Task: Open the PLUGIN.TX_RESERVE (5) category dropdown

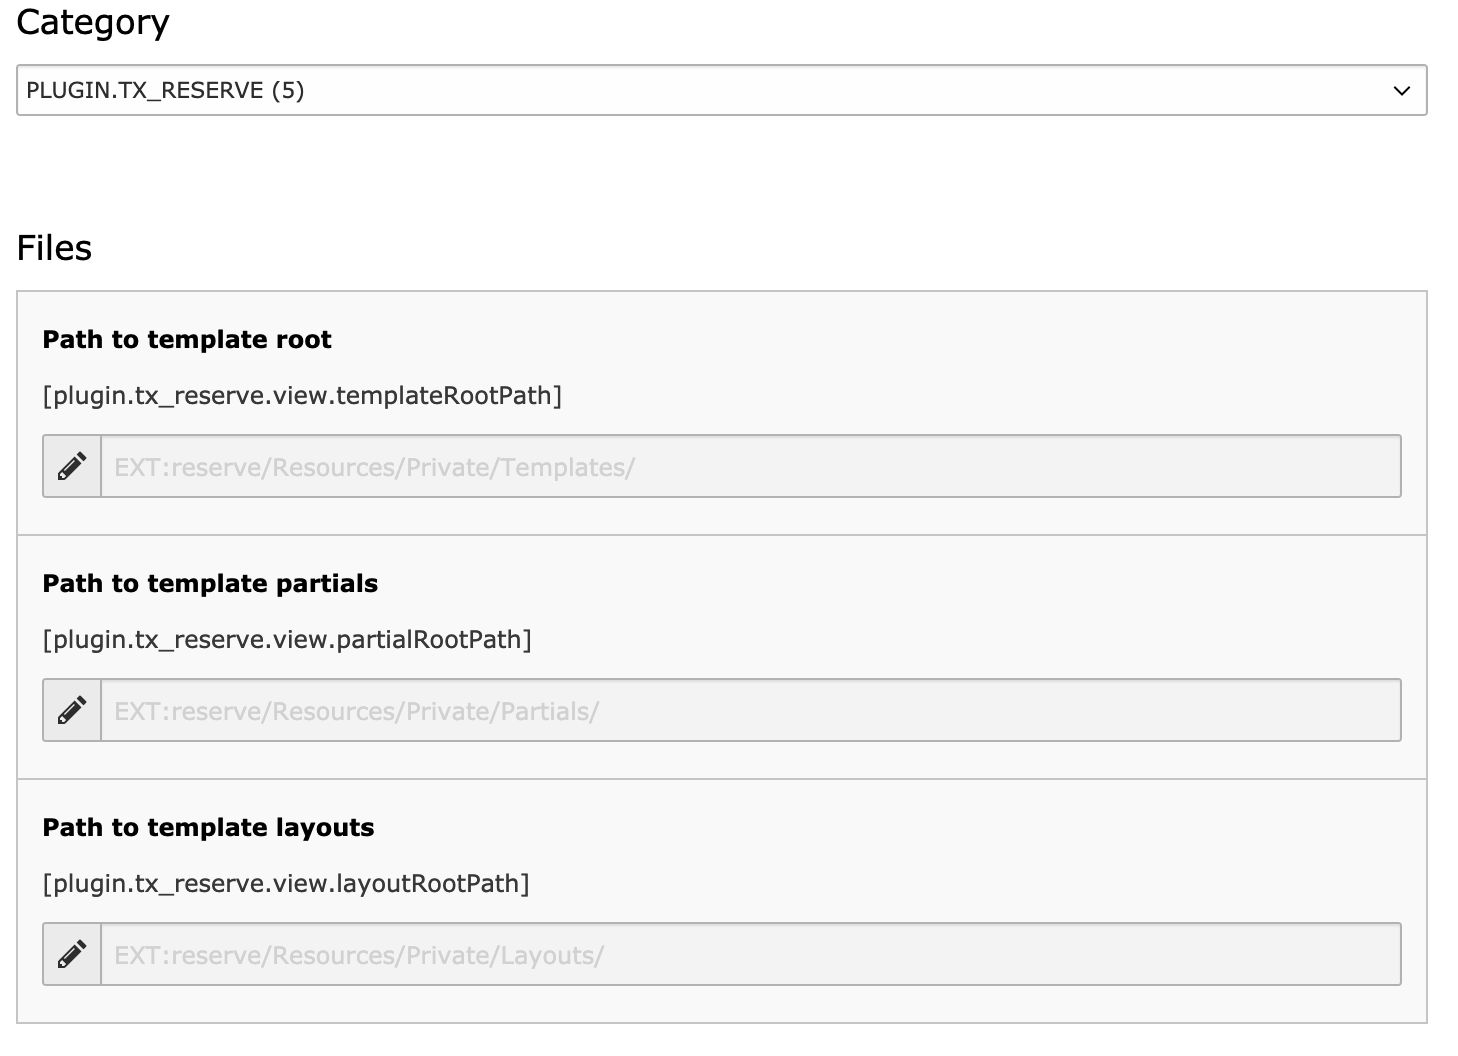Action: click(720, 90)
